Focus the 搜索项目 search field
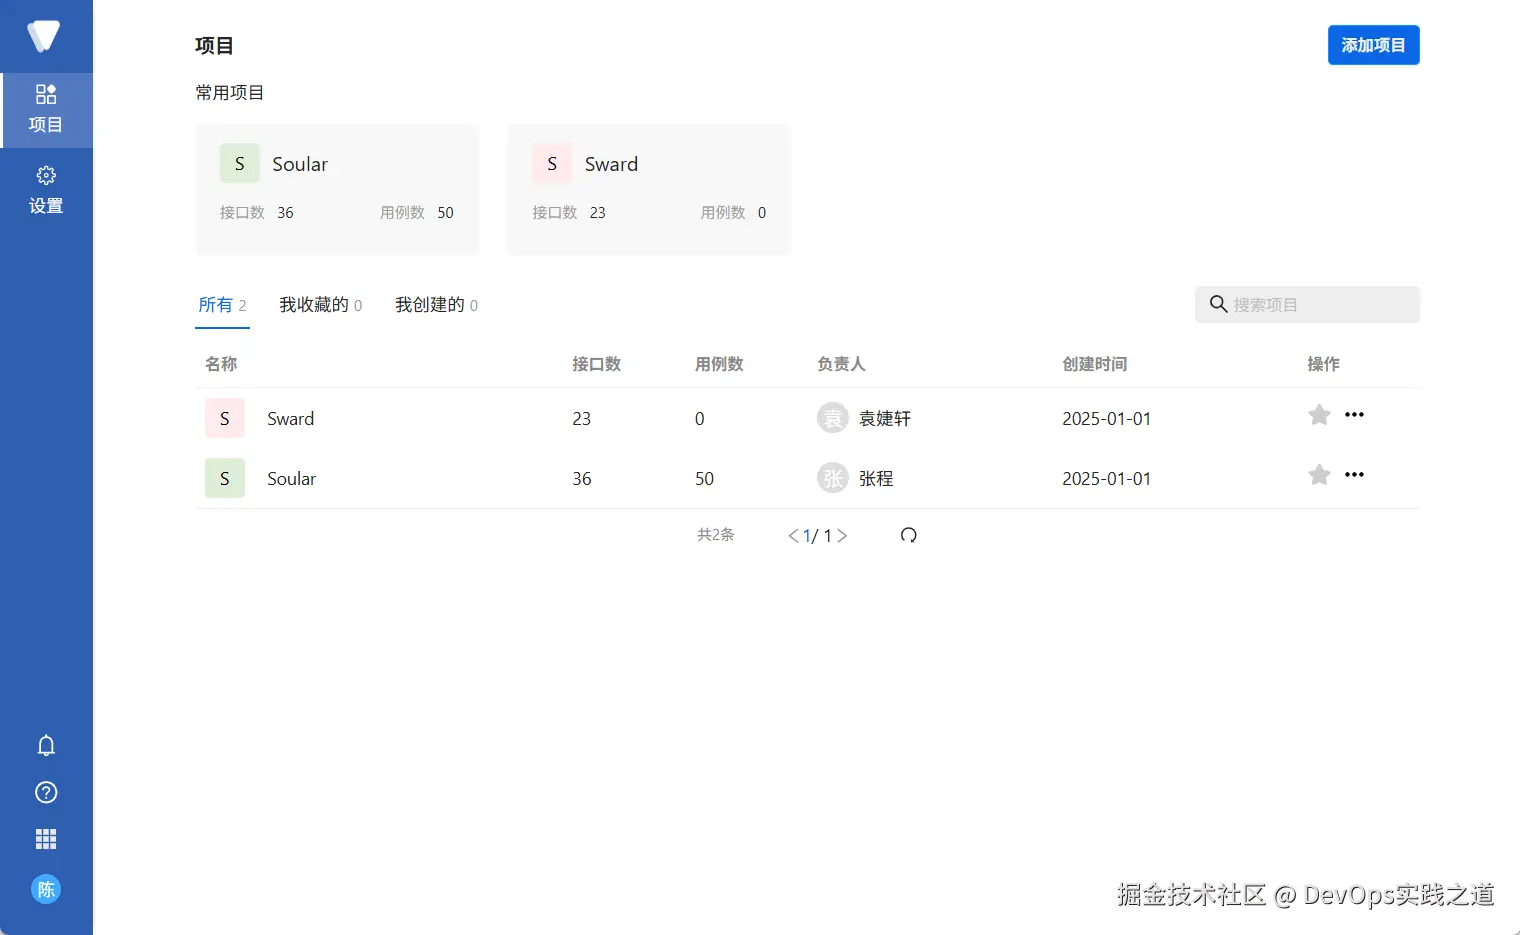Viewport: 1520px width, 935px height. [x=1307, y=304]
